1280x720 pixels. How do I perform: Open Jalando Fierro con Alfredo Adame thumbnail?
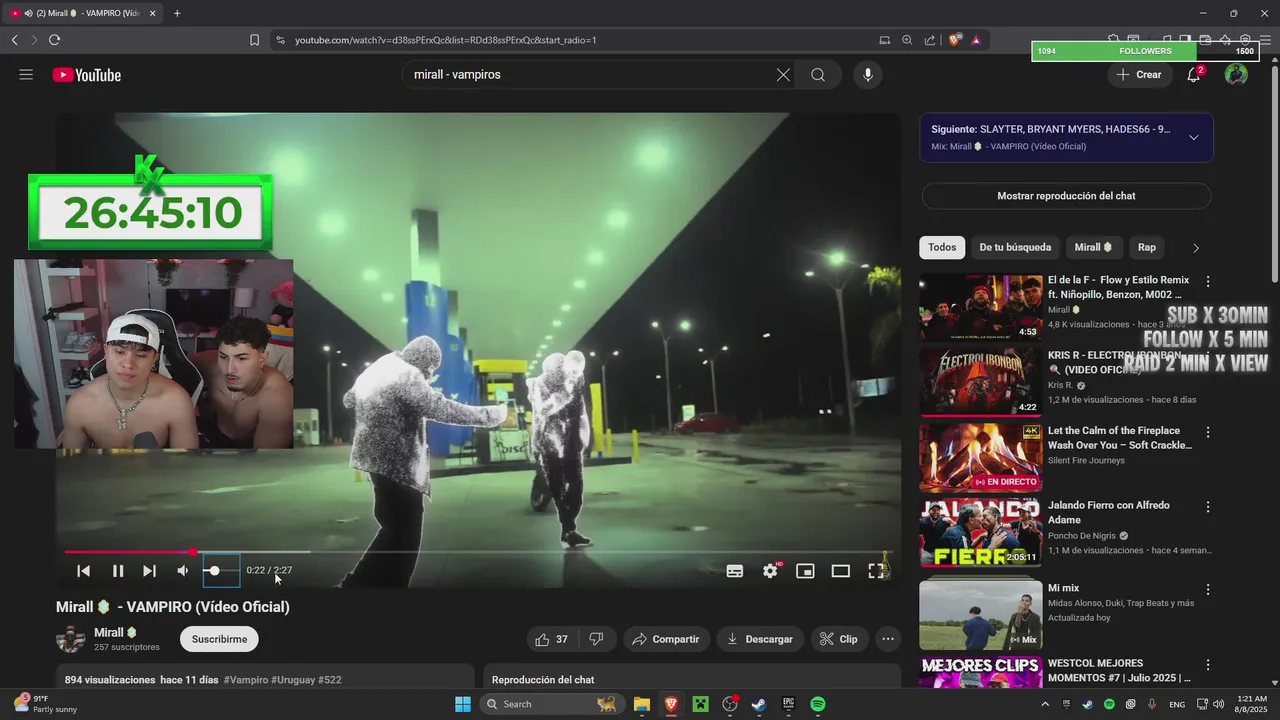(981, 533)
